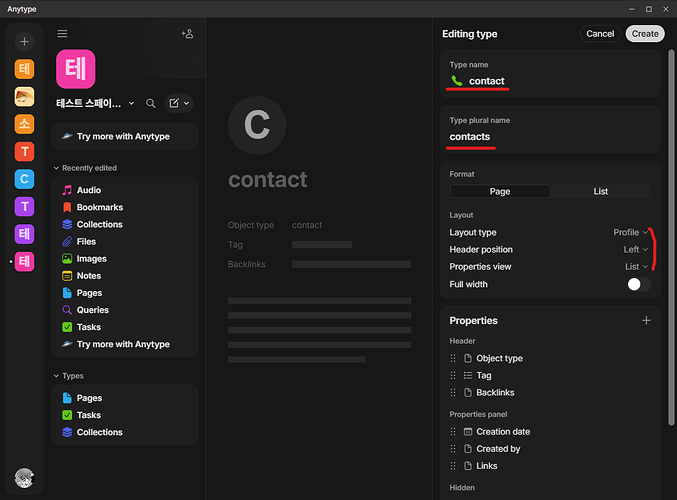Click the large pink space avatar
Viewport: 677px width, 500px height.
pos(76,69)
